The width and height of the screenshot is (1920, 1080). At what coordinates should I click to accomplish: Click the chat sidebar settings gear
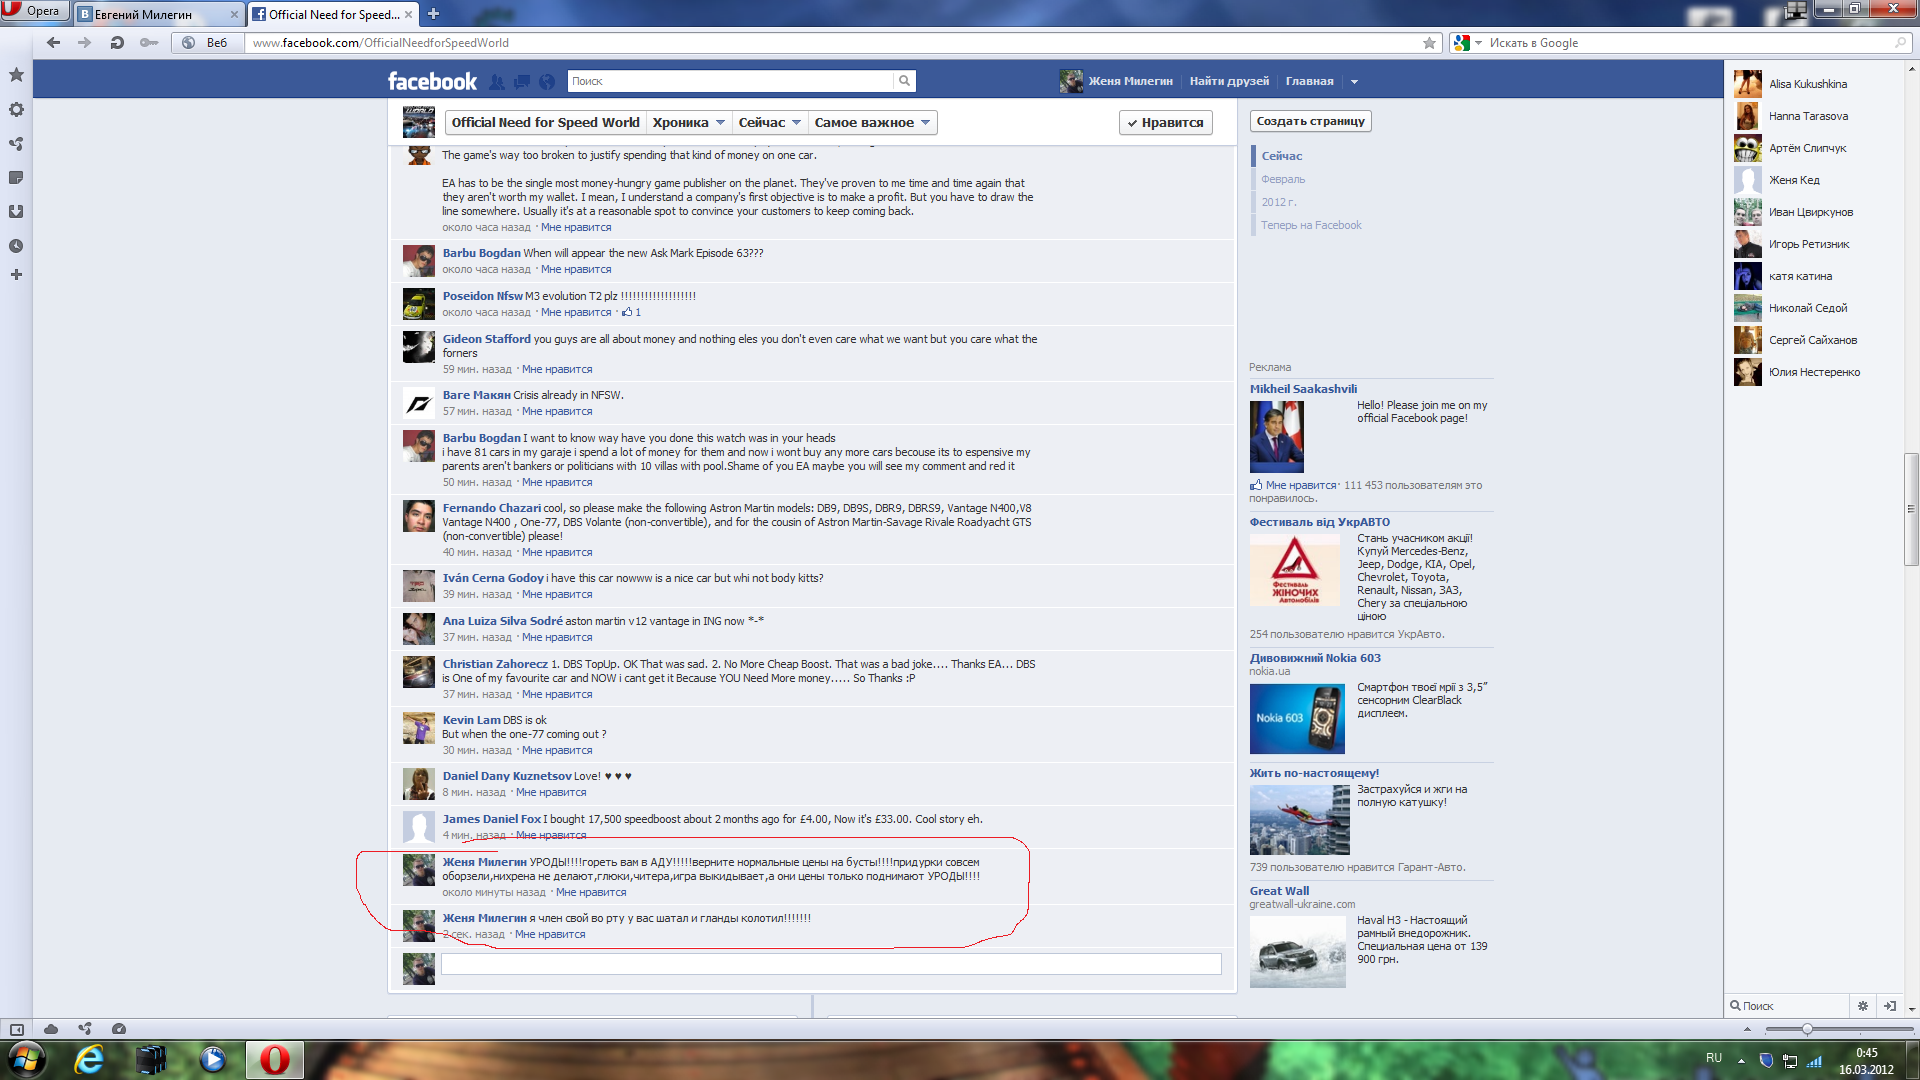pos(1862,1006)
